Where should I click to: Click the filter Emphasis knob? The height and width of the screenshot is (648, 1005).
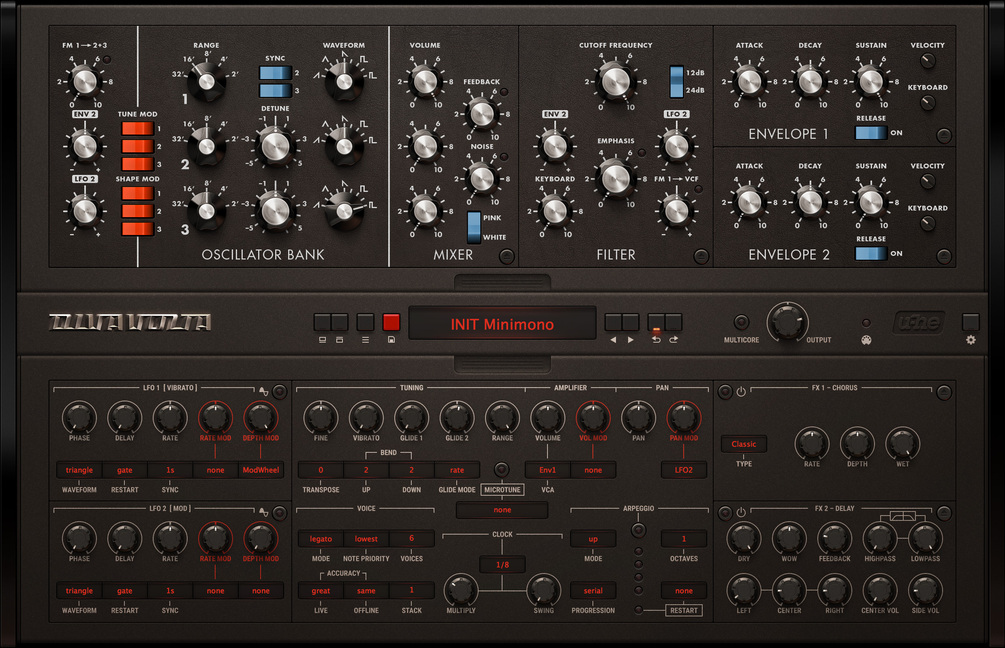click(x=615, y=178)
